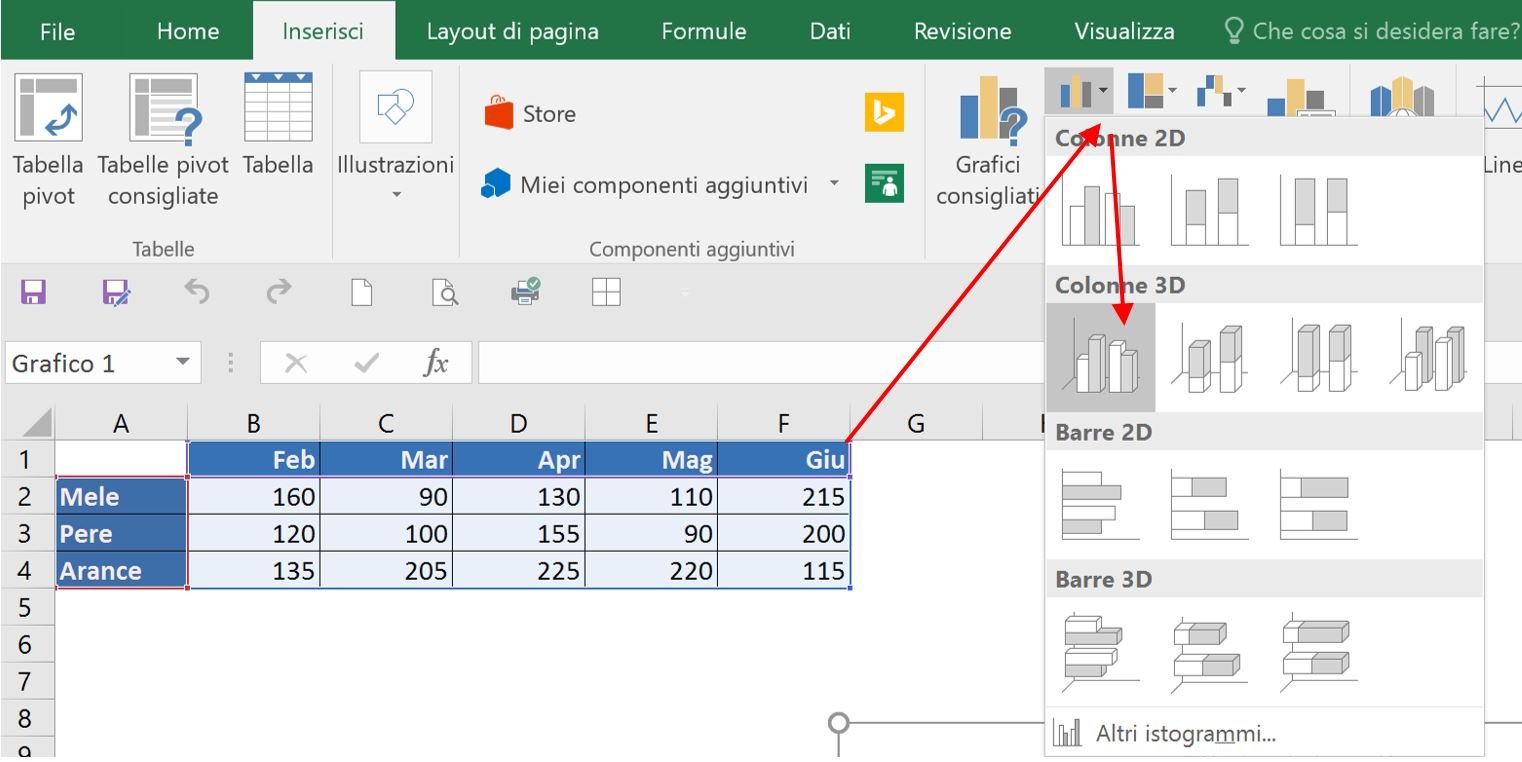Image resolution: width=1522 pixels, height=762 pixels.
Task: Click the formula confirm checkmark
Action: (367, 363)
